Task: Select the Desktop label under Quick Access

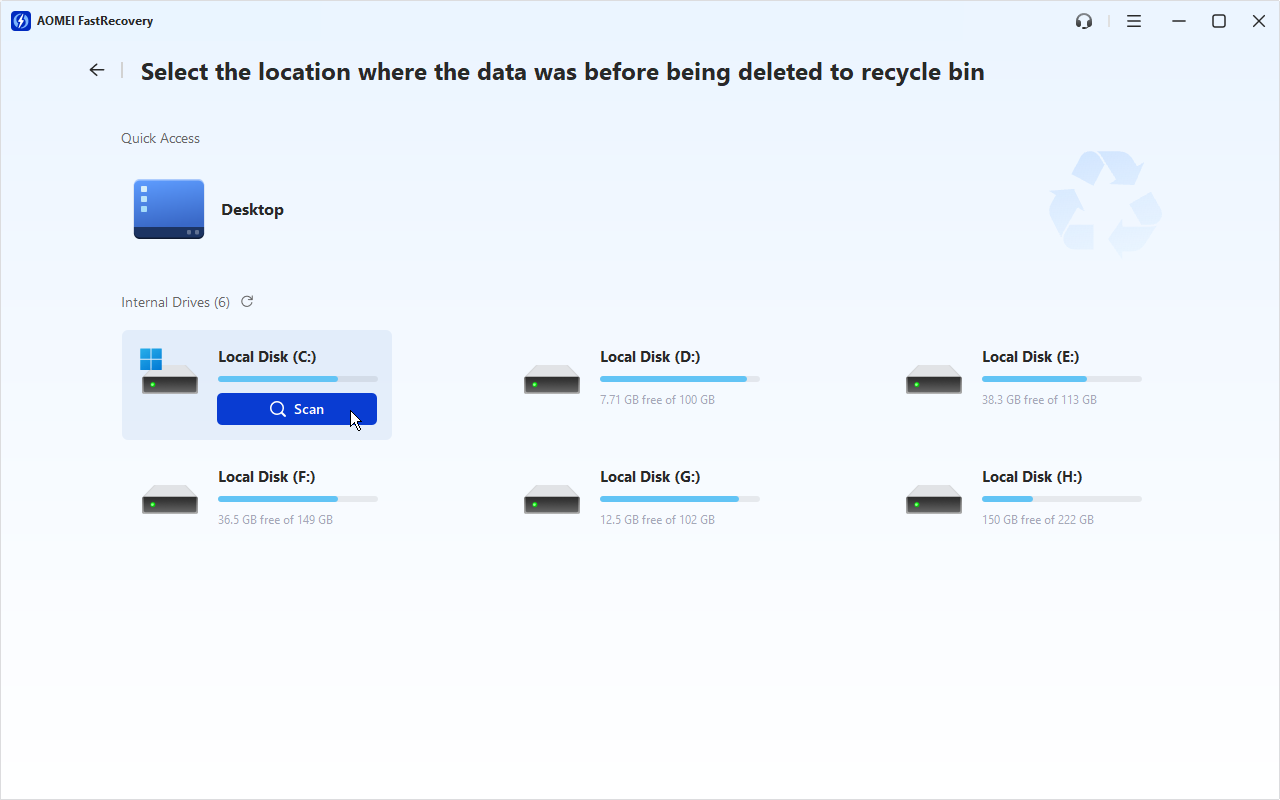Action: tap(252, 209)
